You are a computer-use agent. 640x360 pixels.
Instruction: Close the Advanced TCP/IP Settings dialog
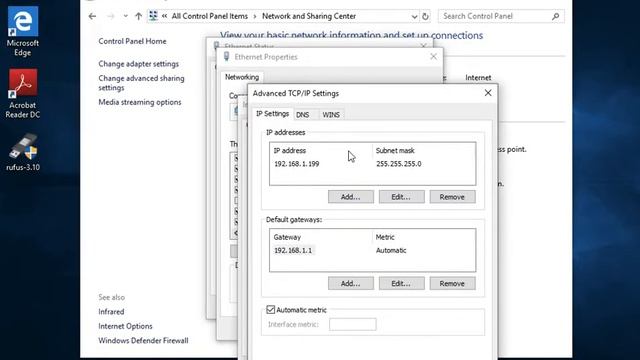tap(488, 93)
